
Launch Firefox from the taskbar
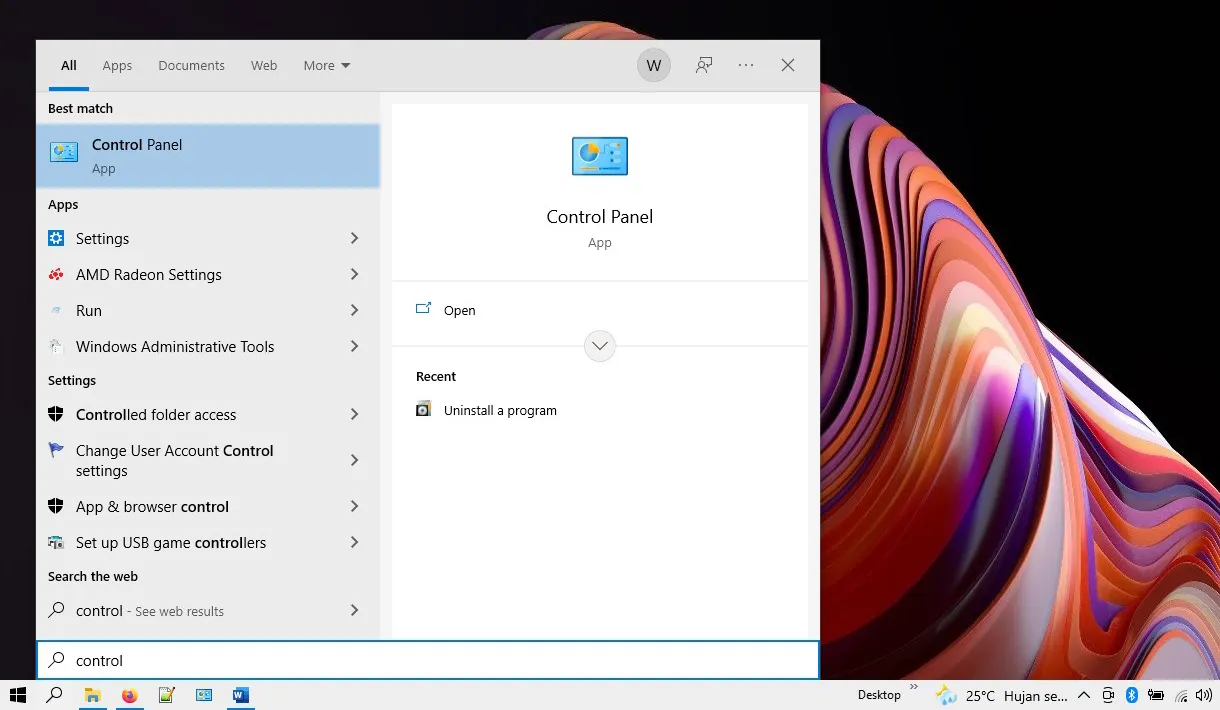click(130, 695)
